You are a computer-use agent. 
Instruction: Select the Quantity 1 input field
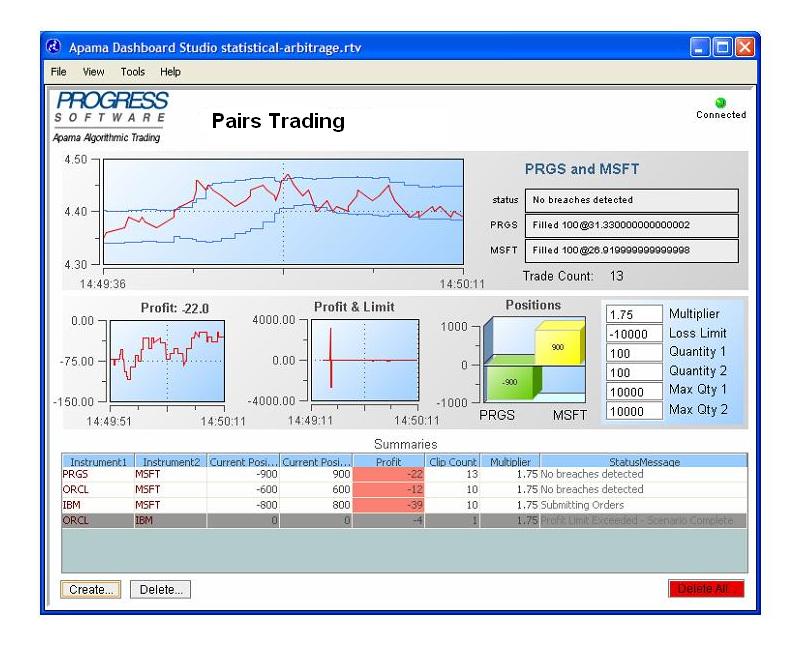pos(634,353)
